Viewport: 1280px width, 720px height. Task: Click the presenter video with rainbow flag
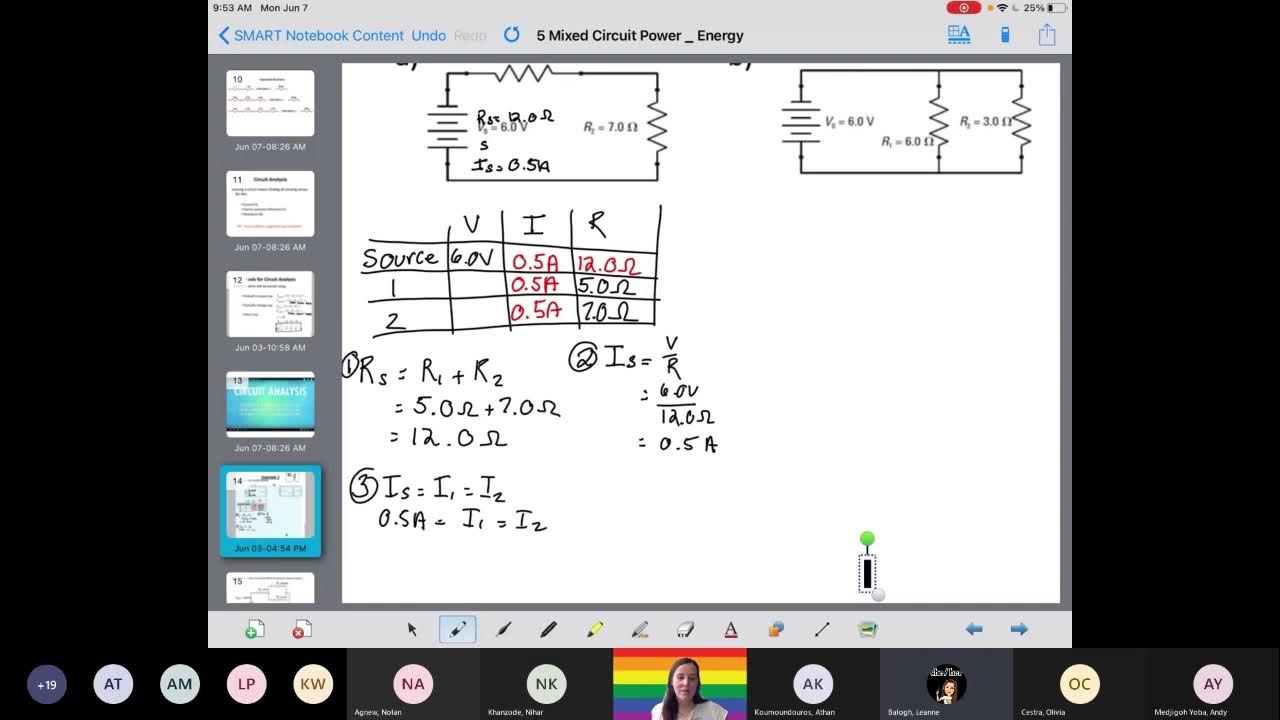tap(680, 684)
